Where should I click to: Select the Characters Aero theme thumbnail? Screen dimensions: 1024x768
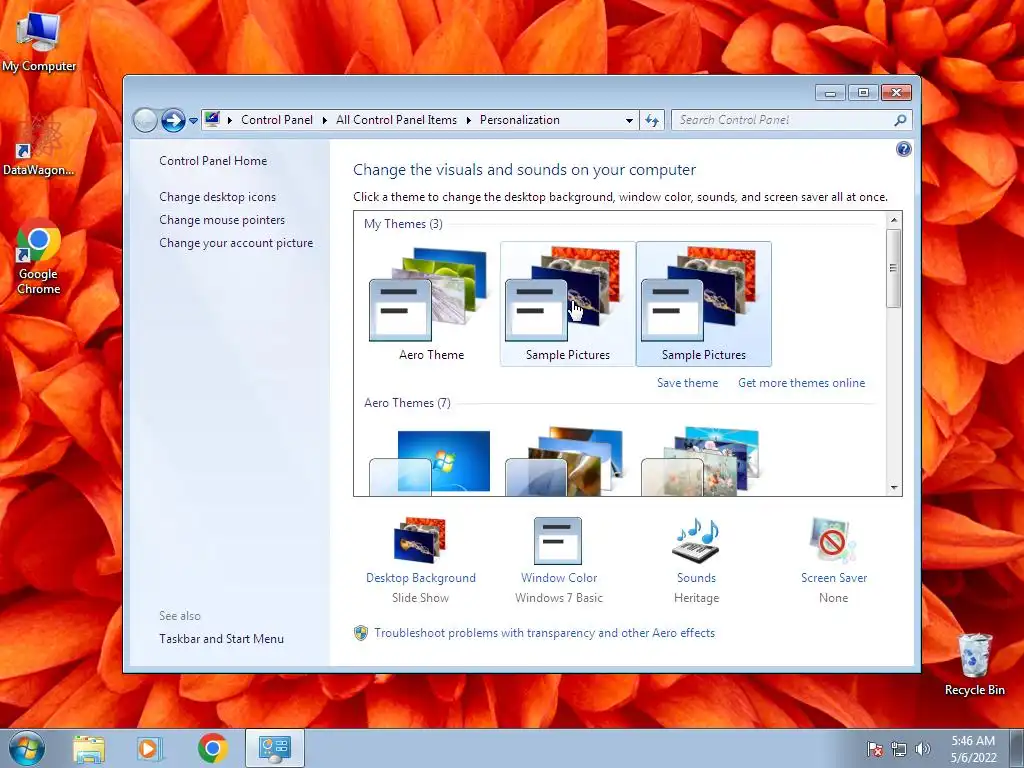pyautogui.click(x=703, y=461)
